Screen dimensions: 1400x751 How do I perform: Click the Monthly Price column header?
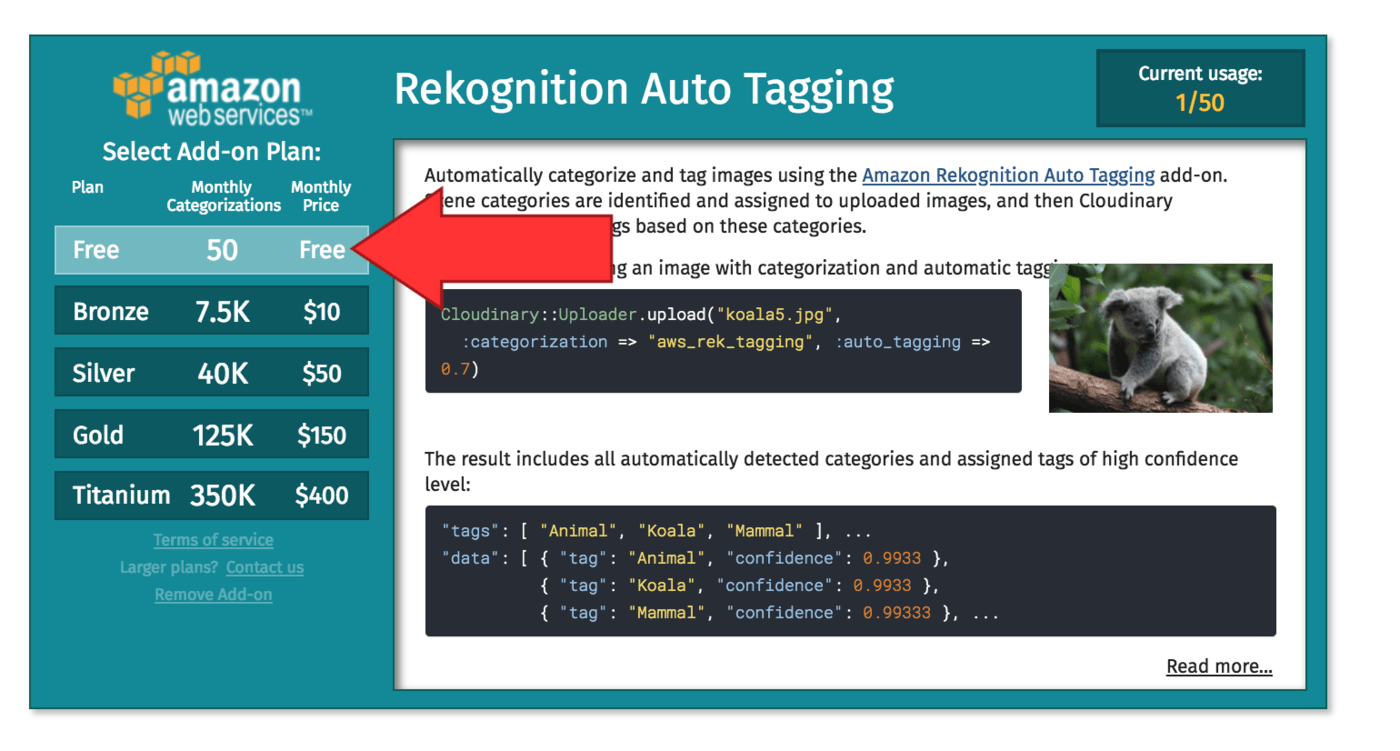[321, 196]
